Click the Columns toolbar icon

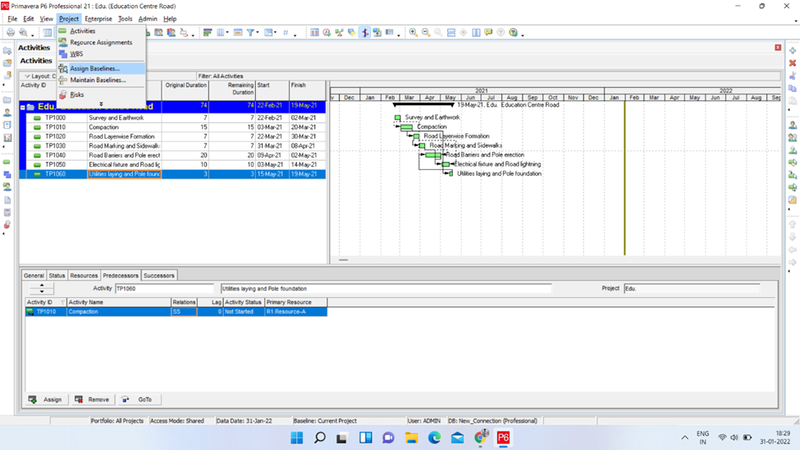point(220,33)
